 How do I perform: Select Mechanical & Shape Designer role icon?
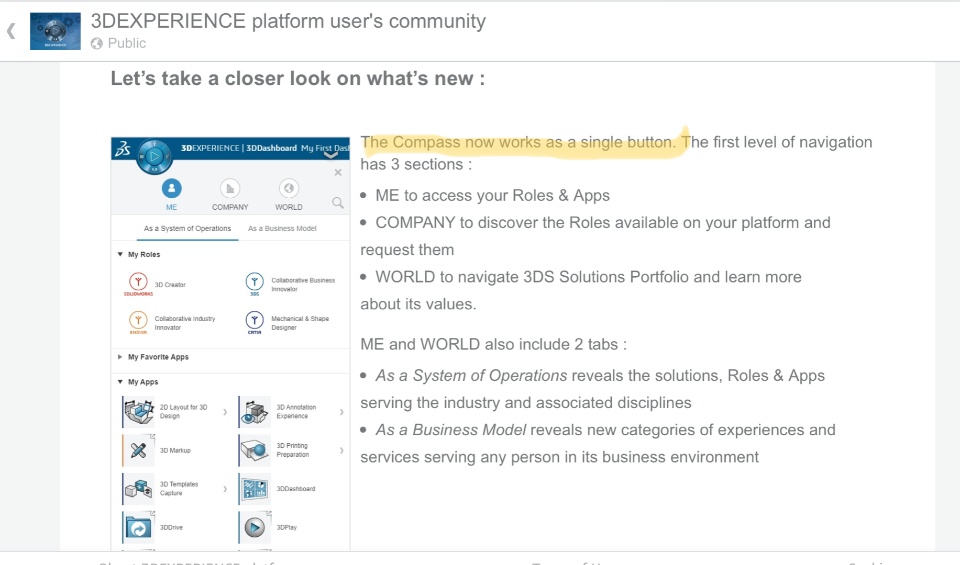(255, 322)
